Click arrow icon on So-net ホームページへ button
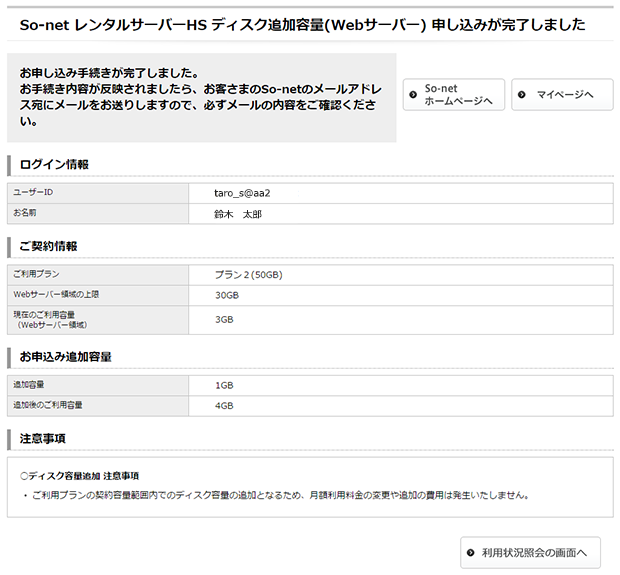The width and height of the screenshot is (620, 575). [x=413, y=94]
